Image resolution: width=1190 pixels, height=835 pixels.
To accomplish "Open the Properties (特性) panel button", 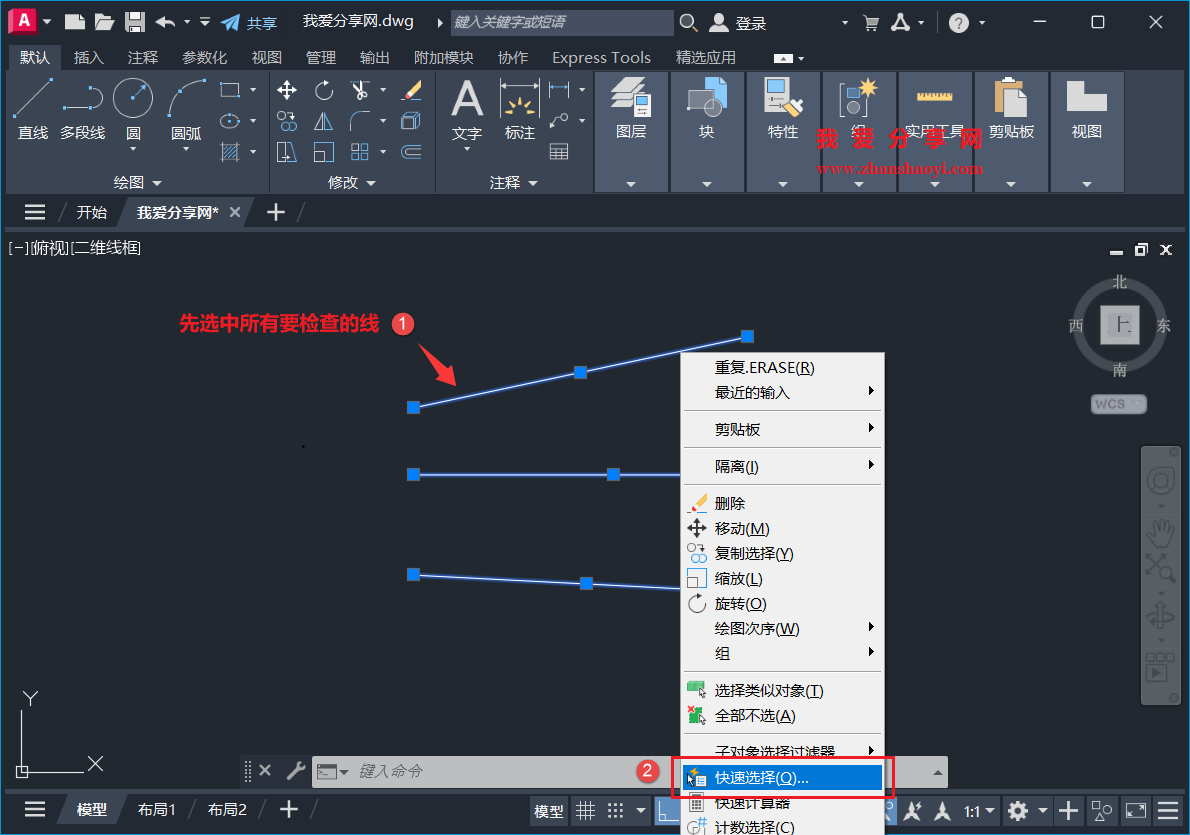I will 783,131.
